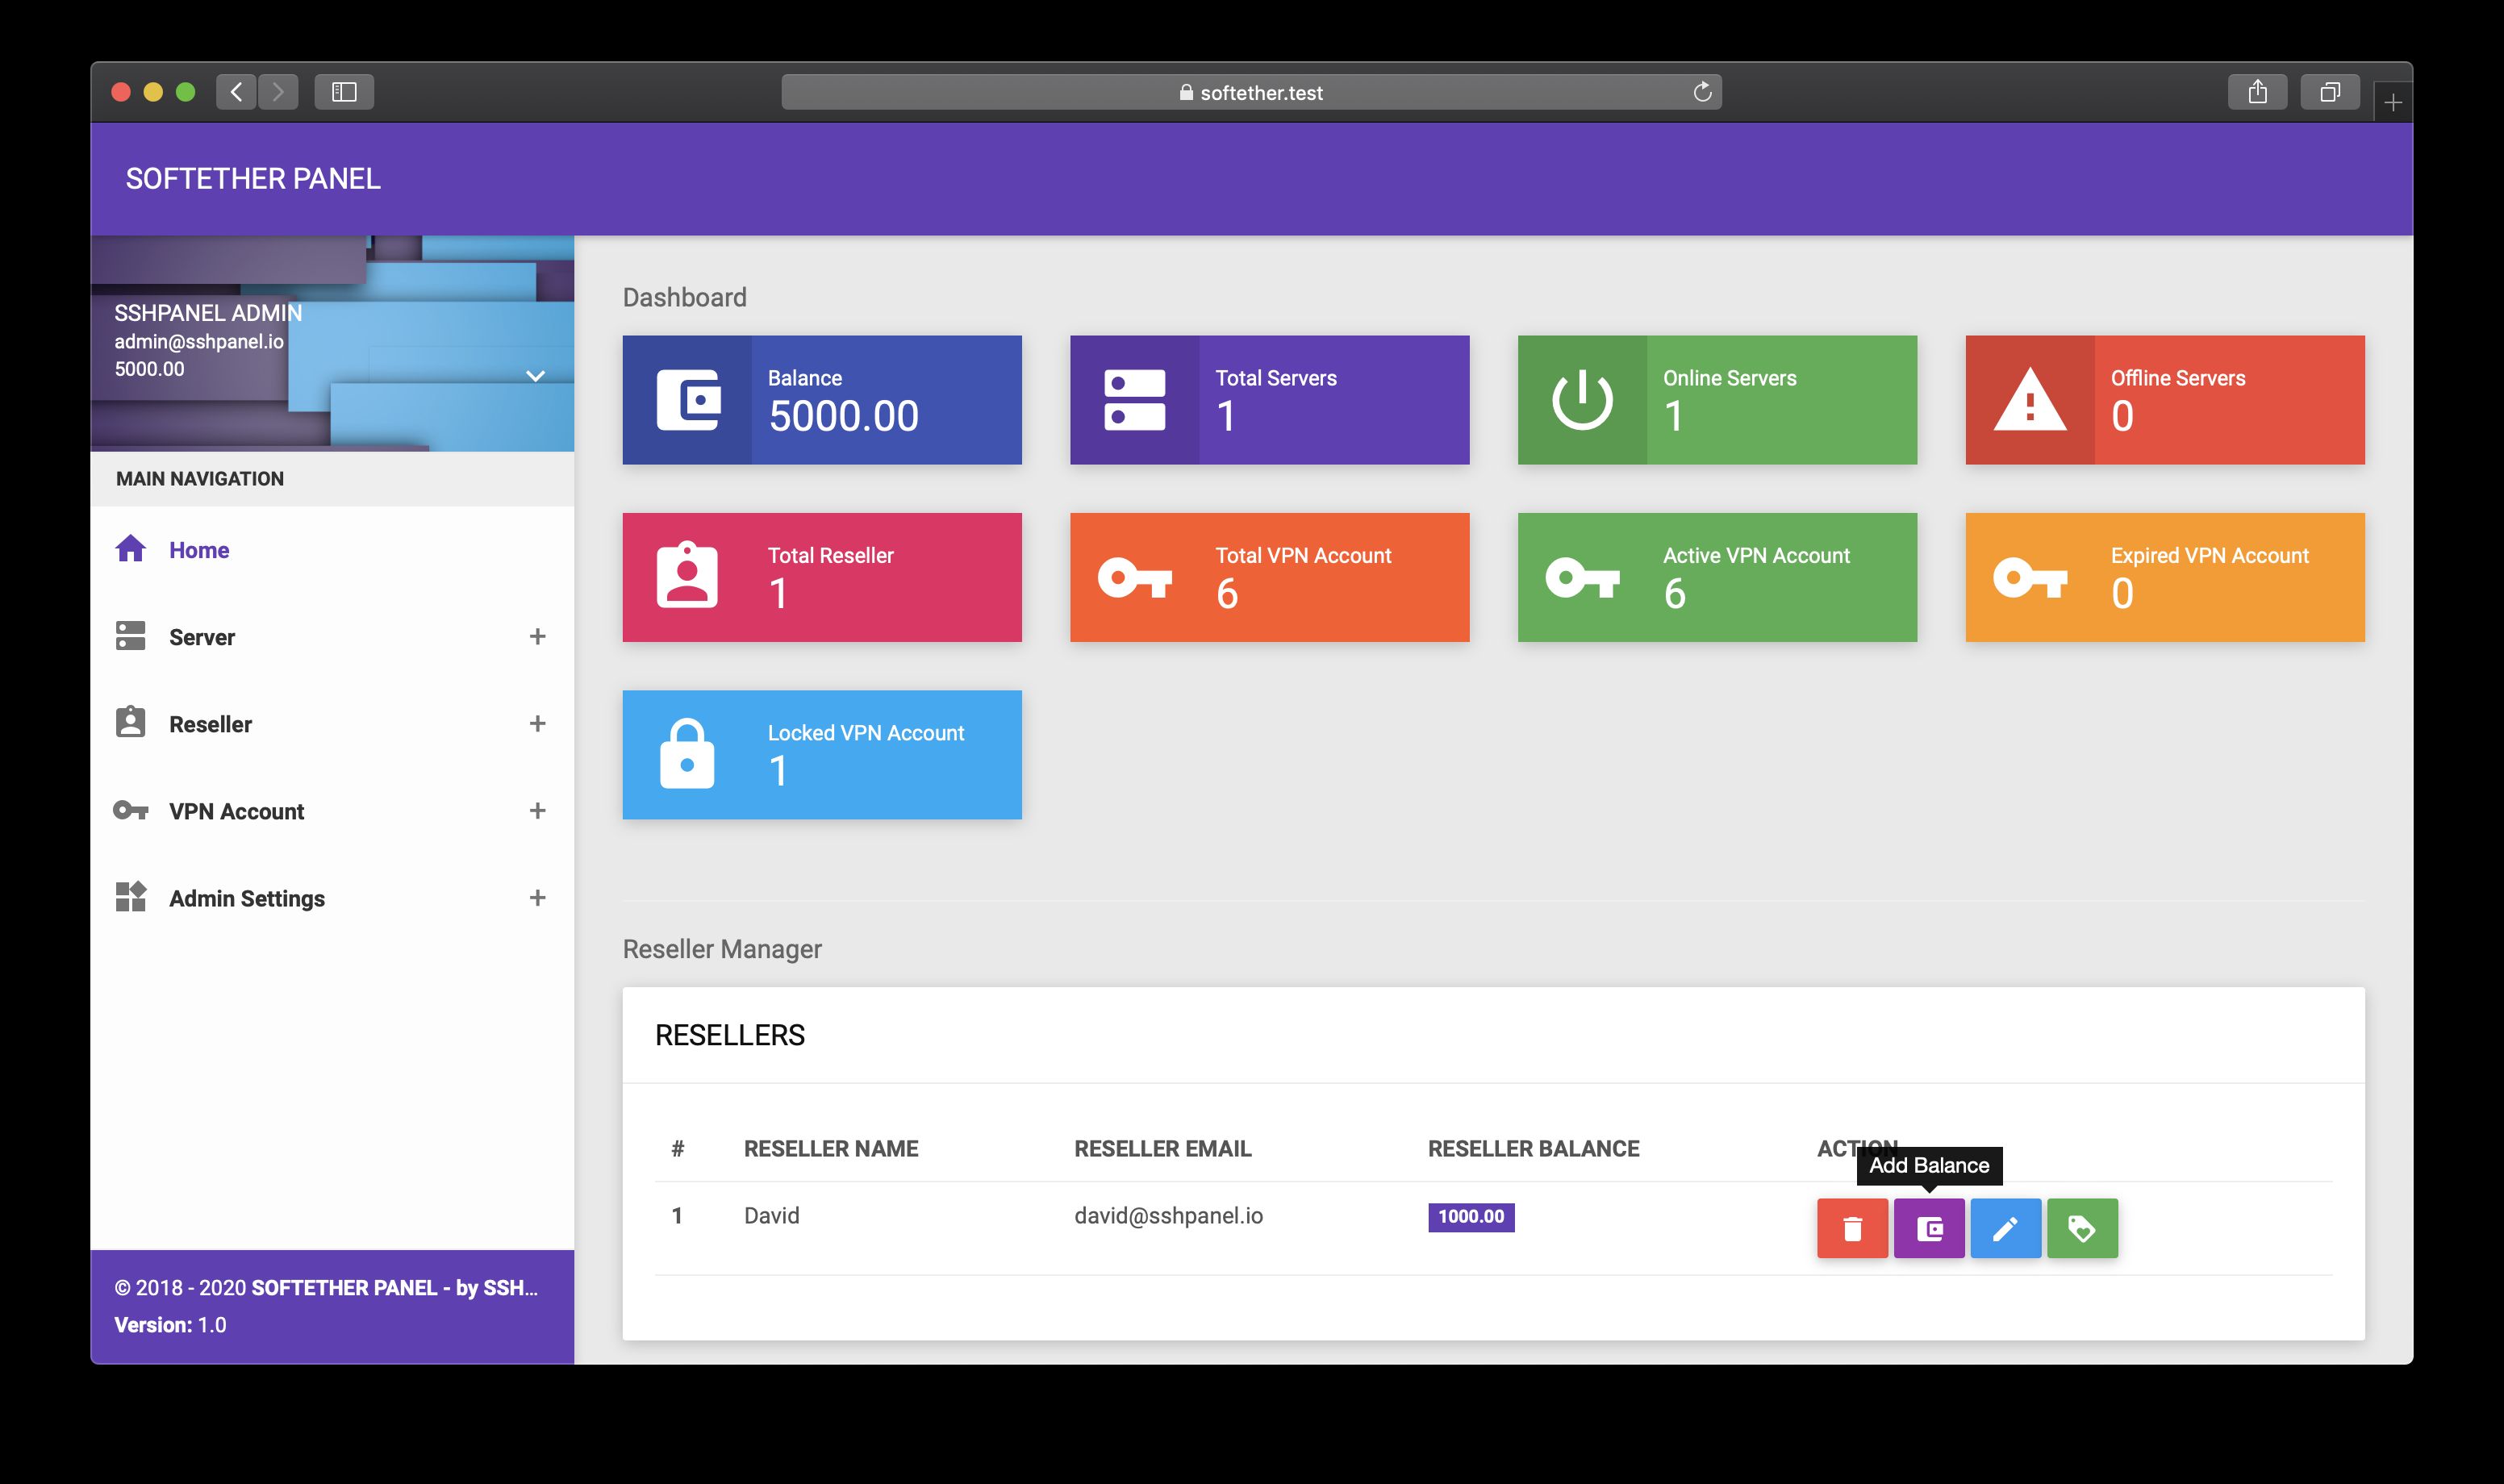Expand the VPN Account menu plus sign
The image size is (2504, 1484).
537,811
